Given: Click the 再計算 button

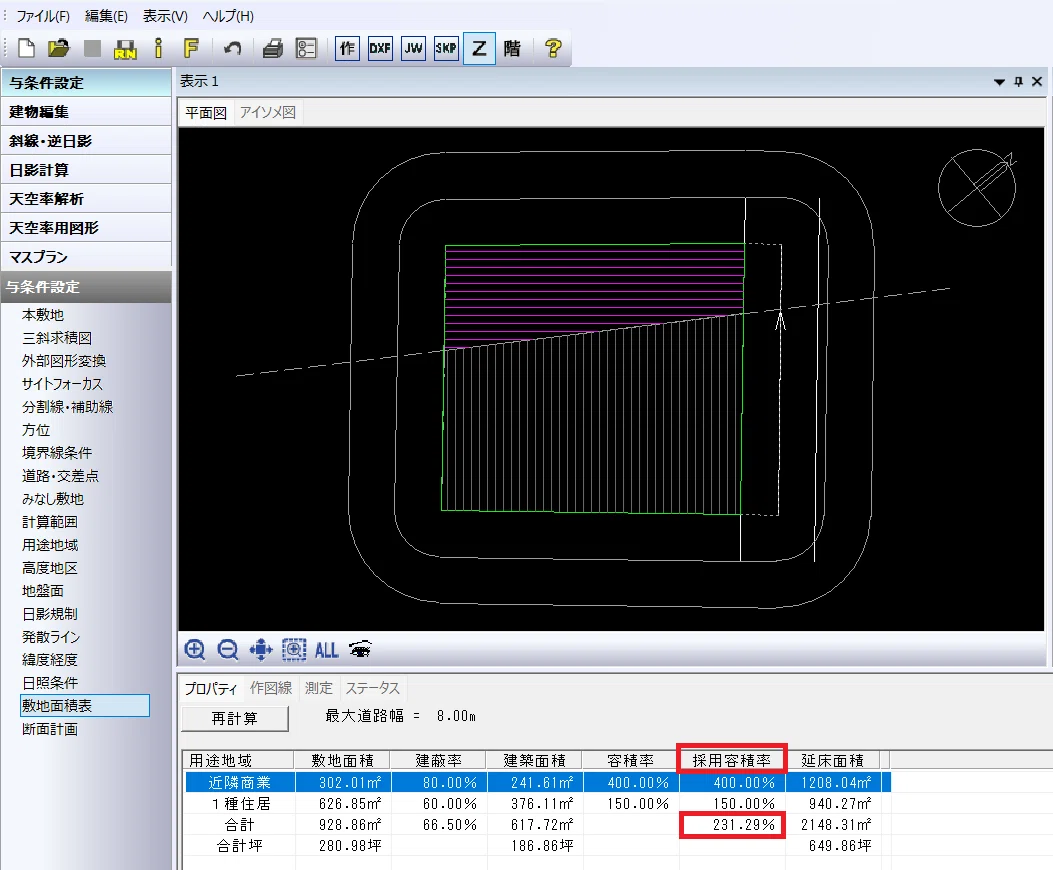Looking at the screenshot, I should (234, 719).
